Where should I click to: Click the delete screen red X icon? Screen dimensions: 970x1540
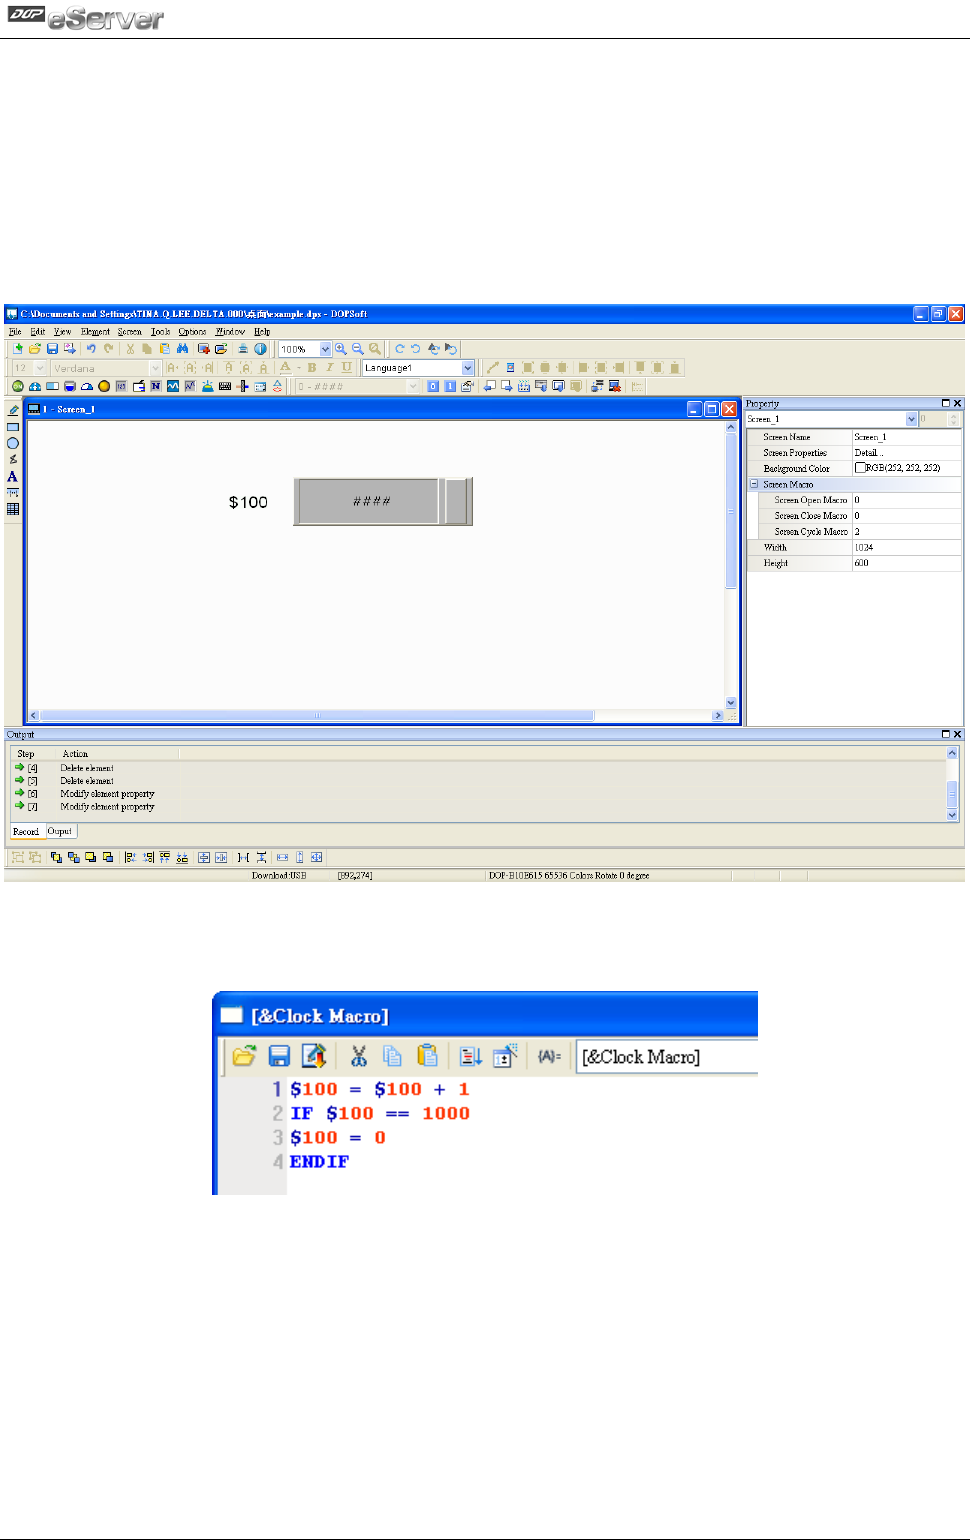[x=615, y=386]
